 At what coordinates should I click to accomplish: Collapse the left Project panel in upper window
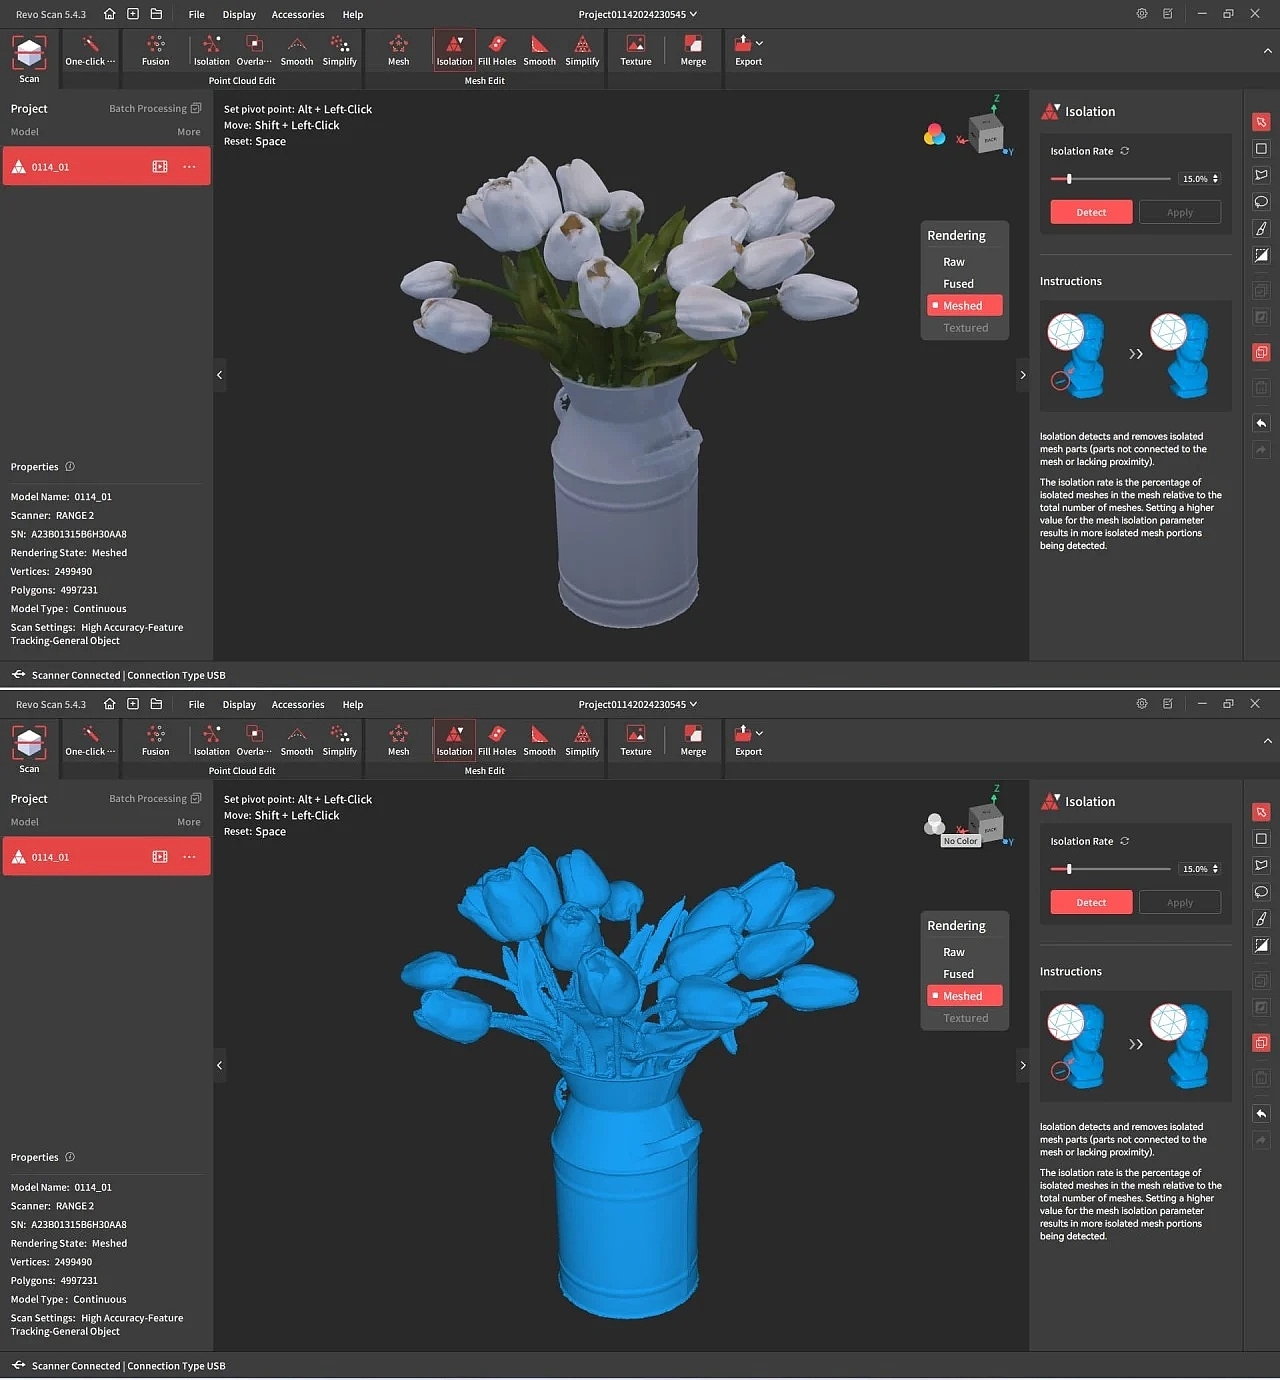click(x=220, y=375)
